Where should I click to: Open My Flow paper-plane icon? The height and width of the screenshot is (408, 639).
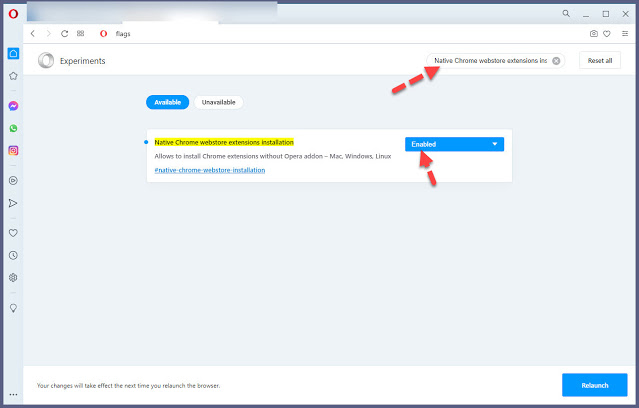(x=13, y=203)
